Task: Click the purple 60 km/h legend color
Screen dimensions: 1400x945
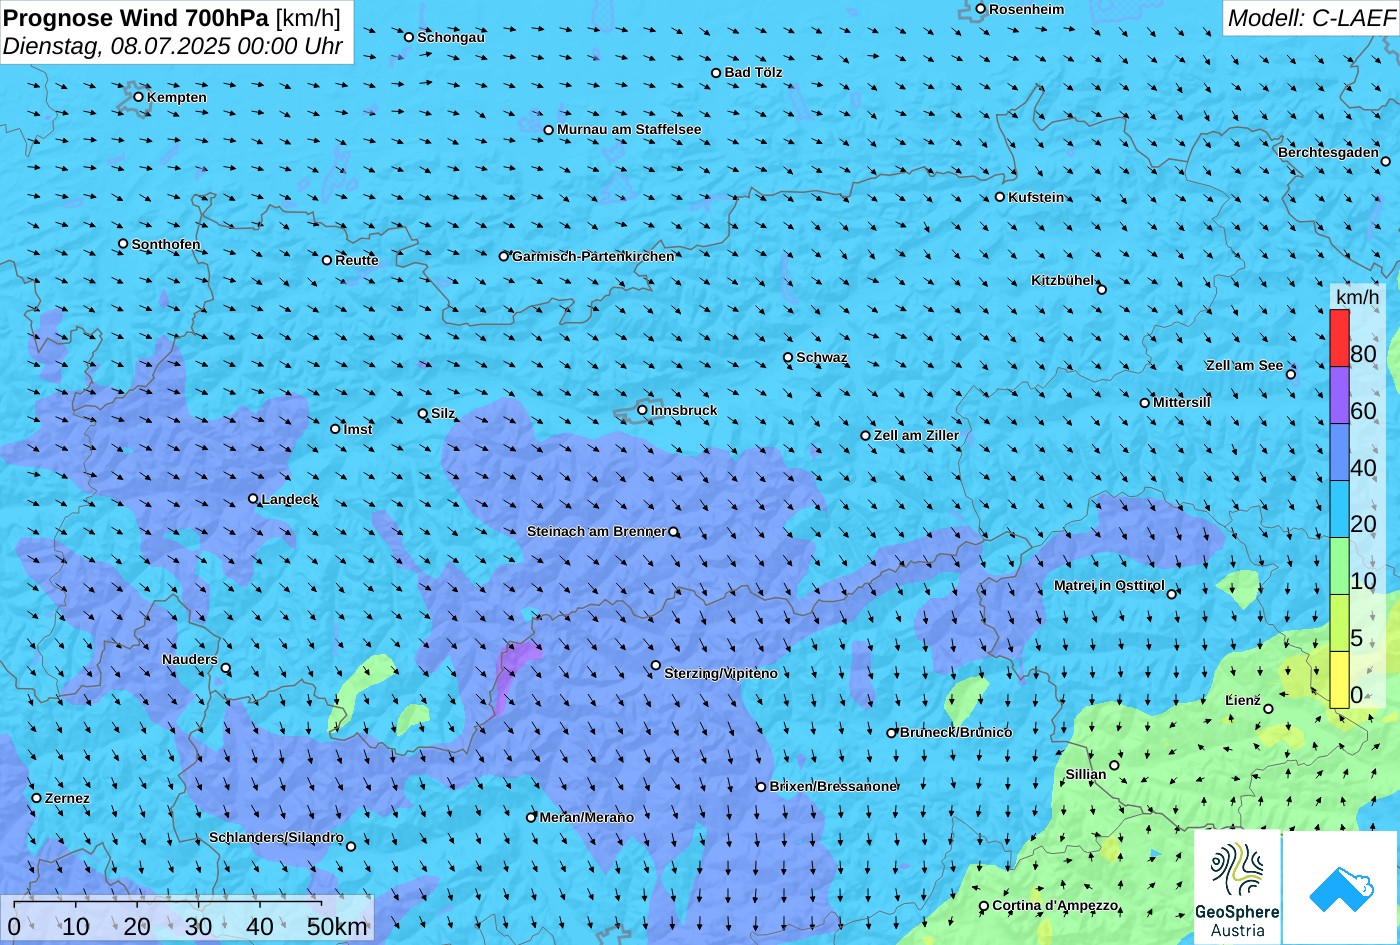Action: click(x=1339, y=395)
